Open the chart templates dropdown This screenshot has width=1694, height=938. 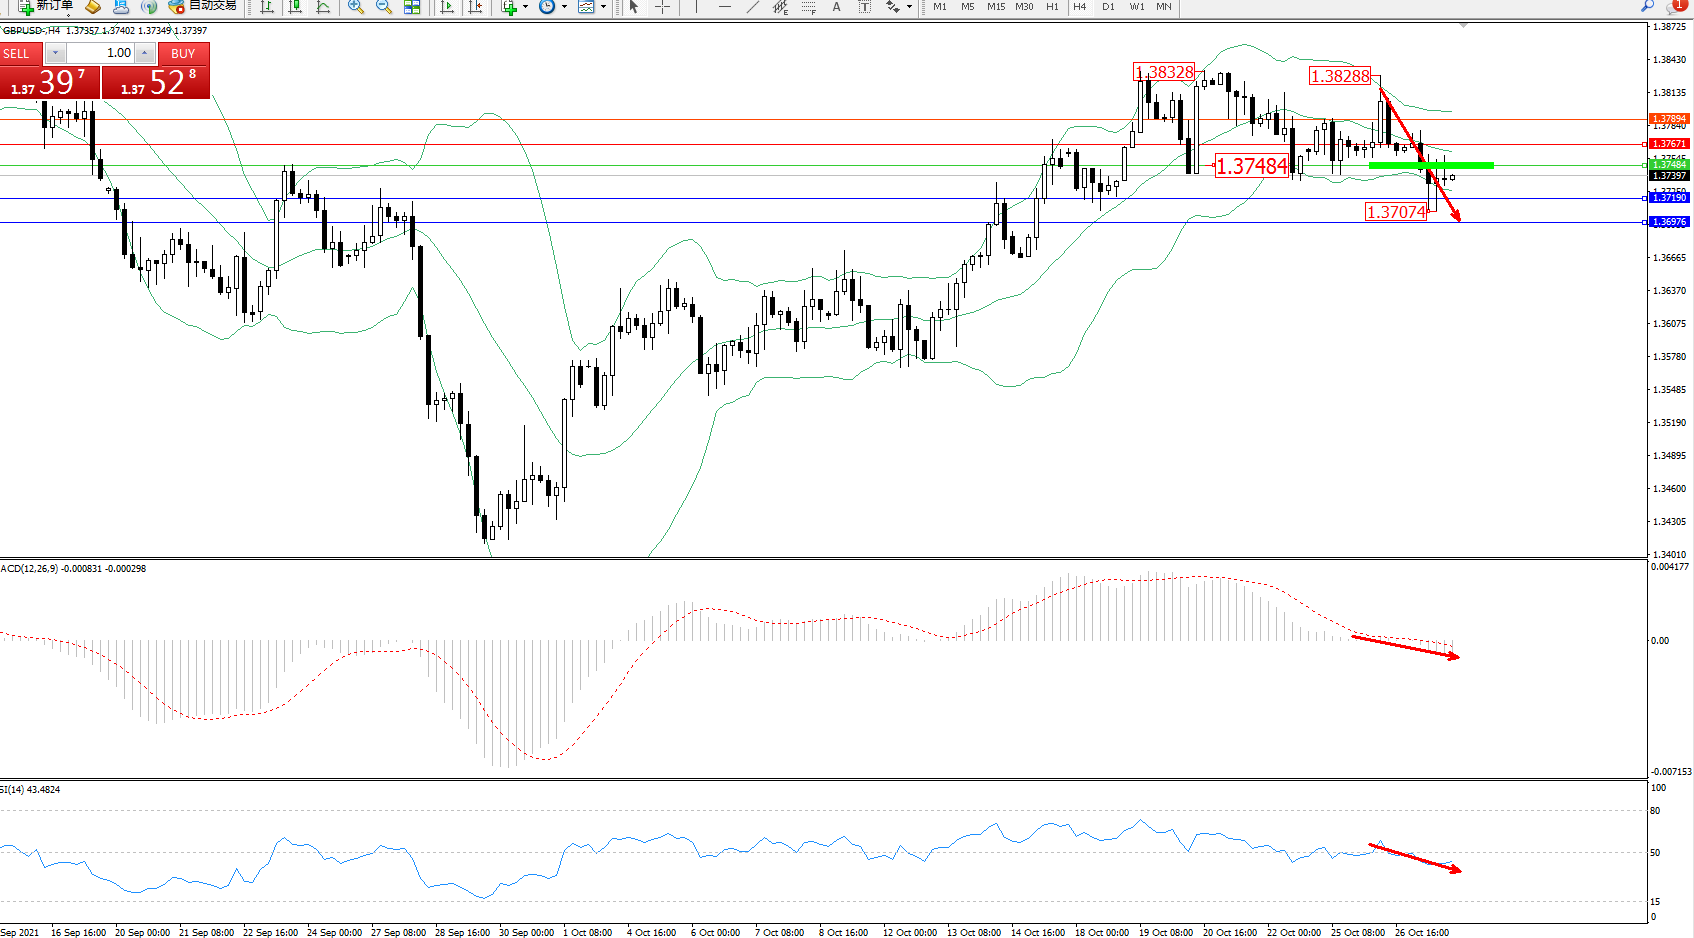[x=603, y=7]
